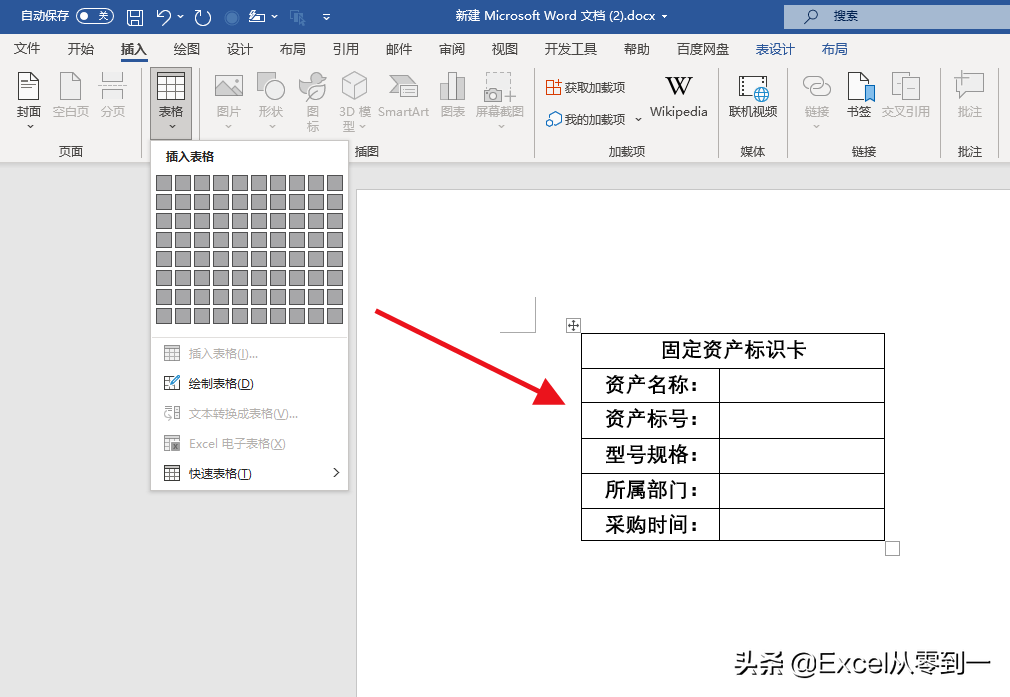Click the table resize handle square
1010x697 pixels.
point(892,549)
